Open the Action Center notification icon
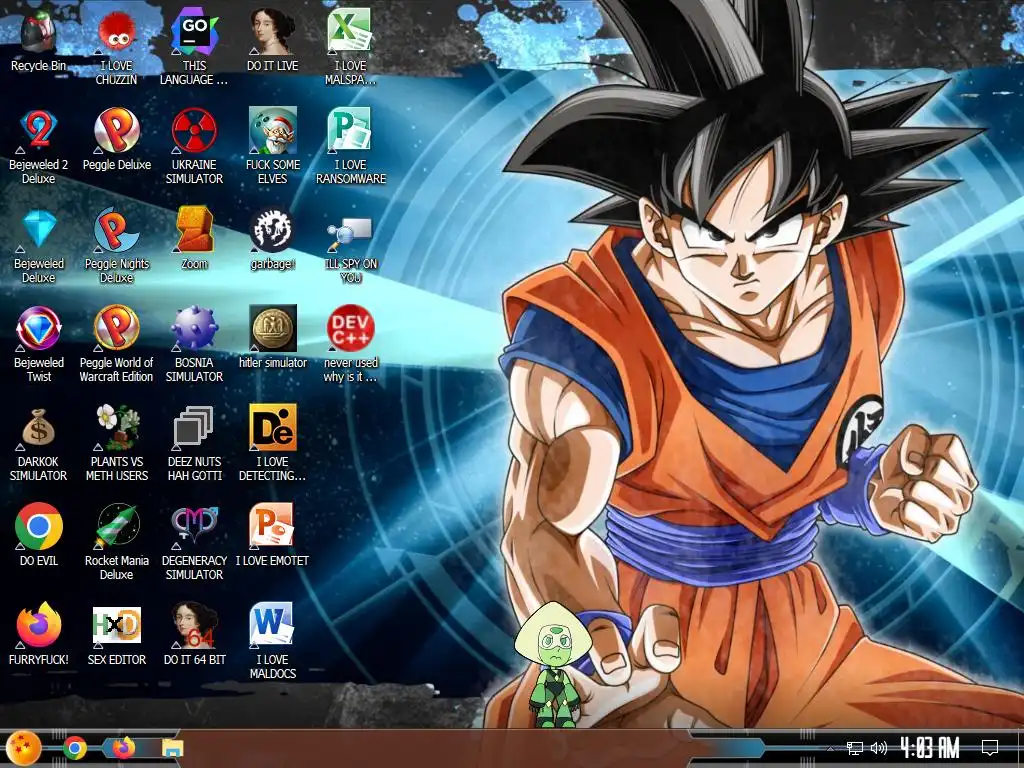The image size is (1024, 768). [x=990, y=748]
